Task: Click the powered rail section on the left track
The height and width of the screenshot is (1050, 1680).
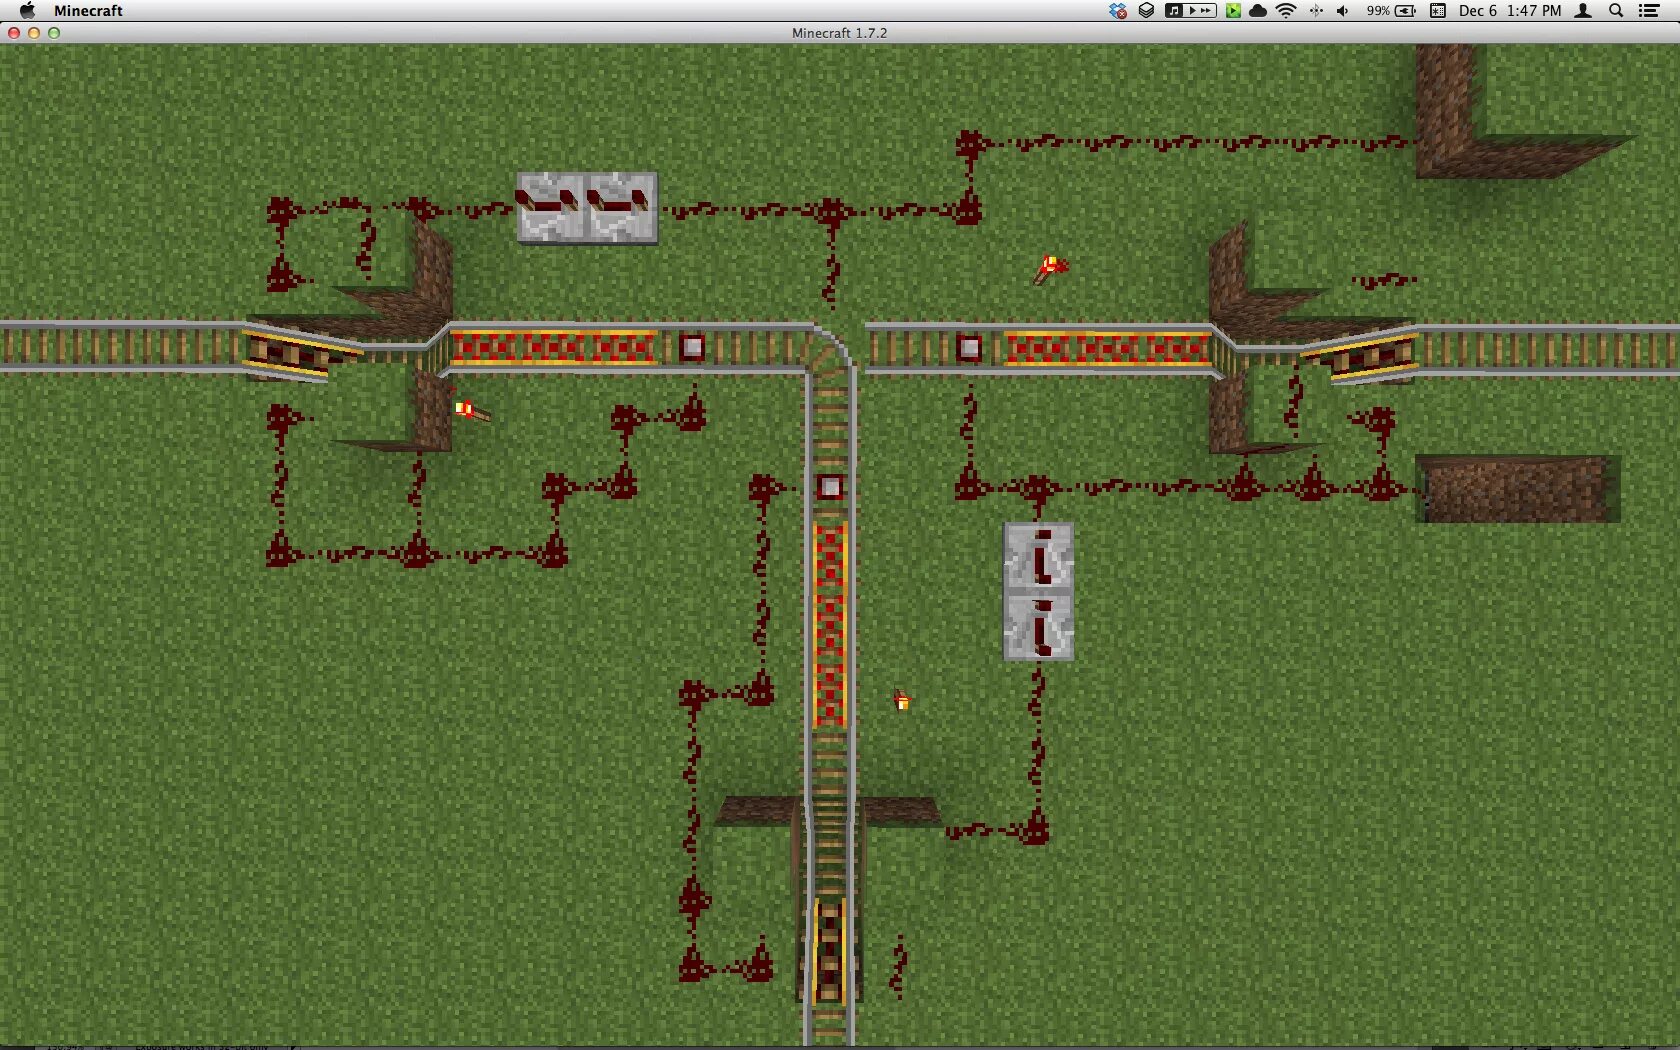Action: [x=554, y=348]
